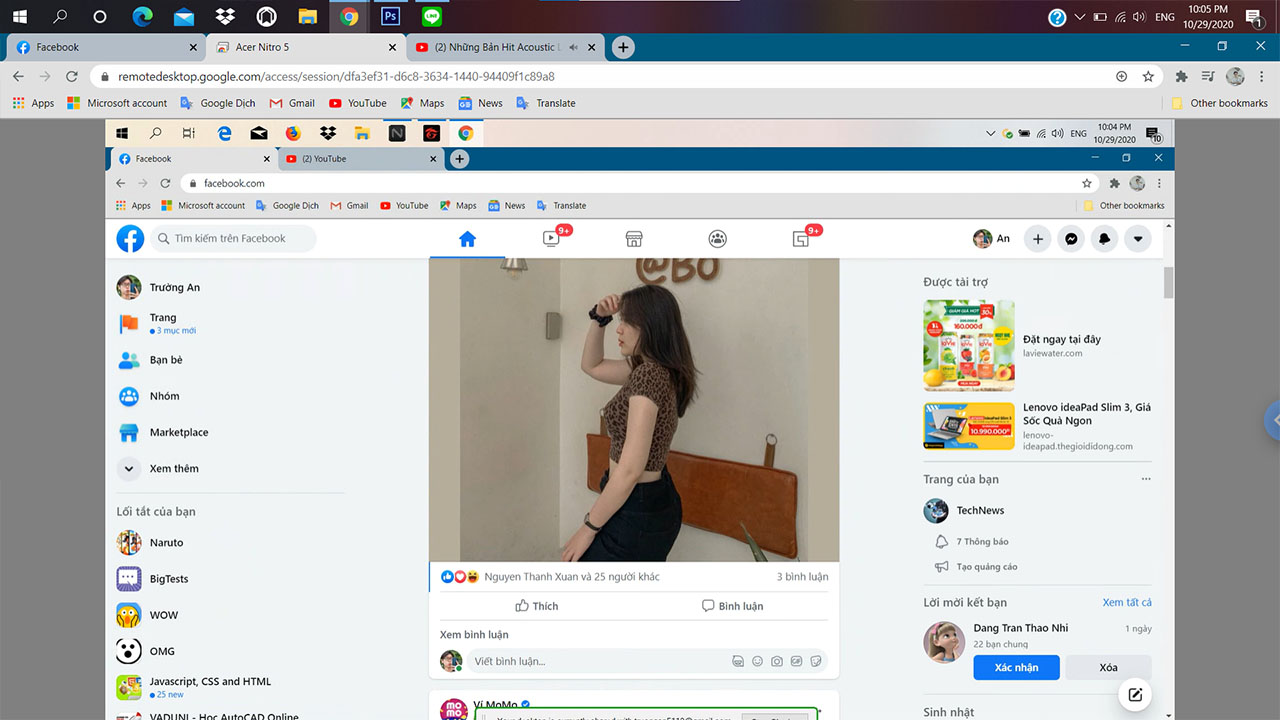Open LINE app in the host taskbar
1280x720 pixels.
click(432, 16)
